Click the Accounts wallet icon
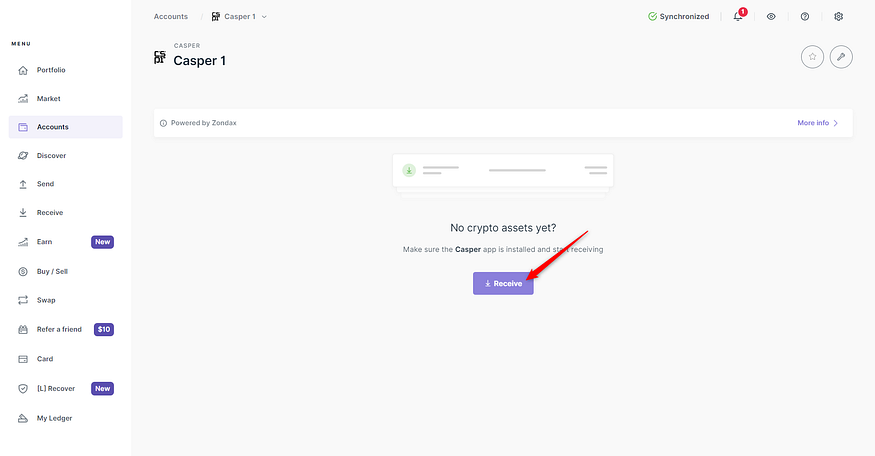Image resolution: width=875 pixels, height=456 pixels. 23,127
